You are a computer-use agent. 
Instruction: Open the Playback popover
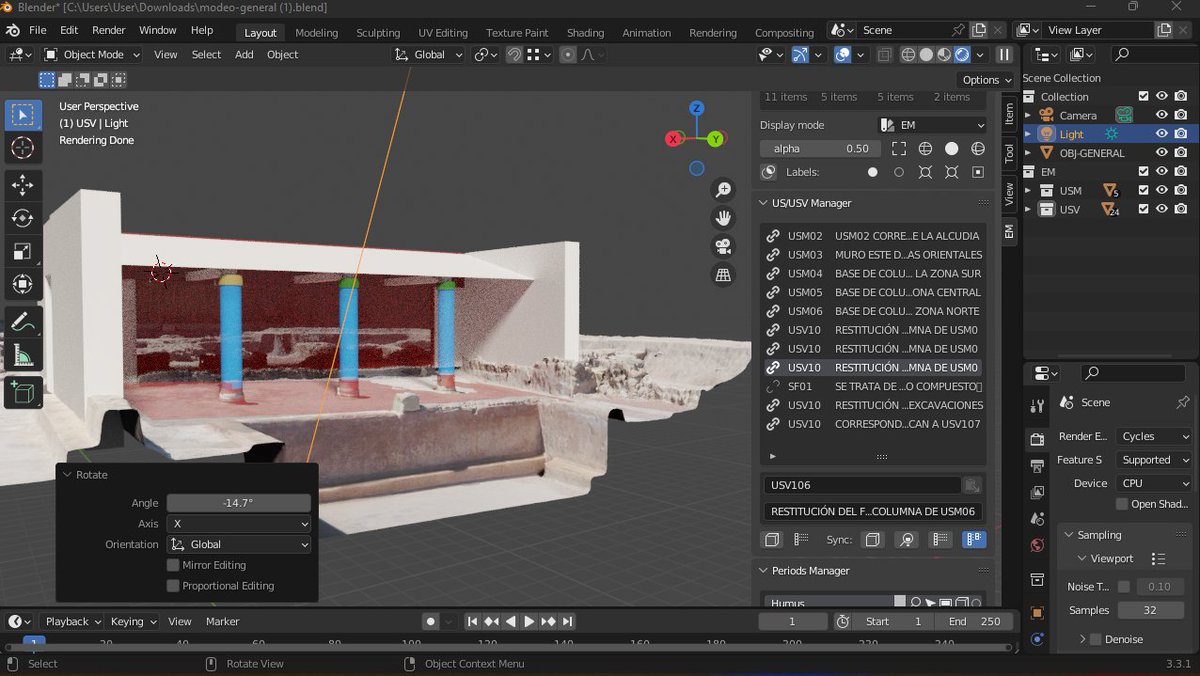click(73, 621)
